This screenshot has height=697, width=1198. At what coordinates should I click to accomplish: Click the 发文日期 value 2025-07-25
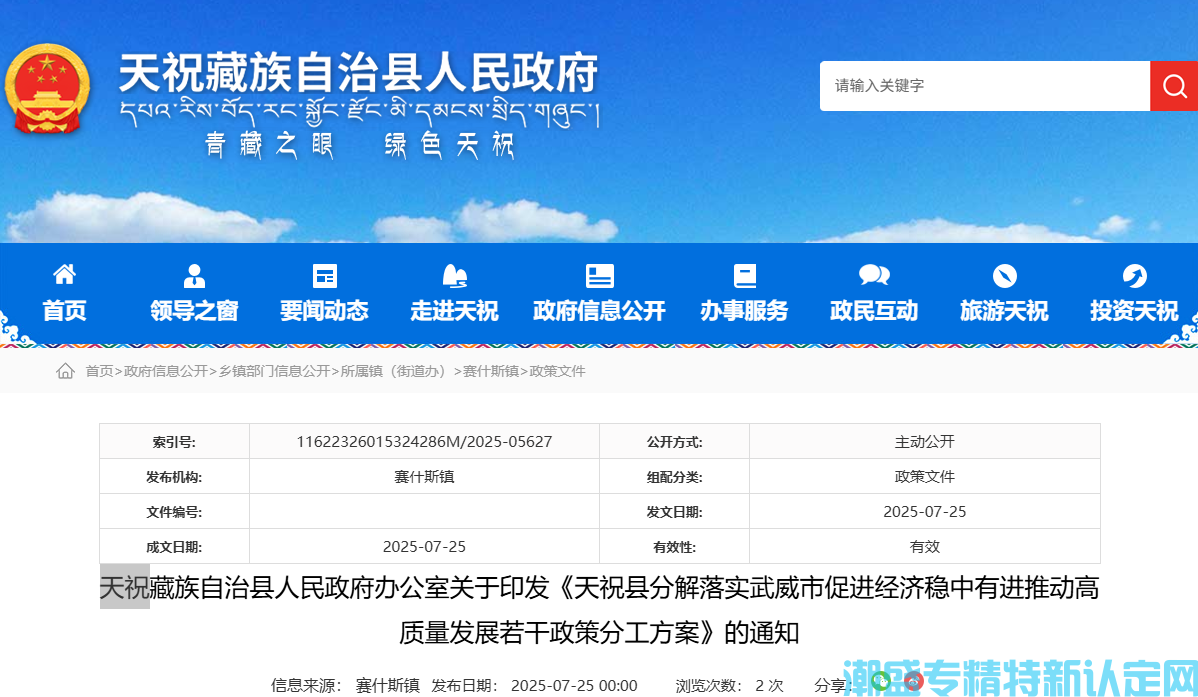click(924, 512)
